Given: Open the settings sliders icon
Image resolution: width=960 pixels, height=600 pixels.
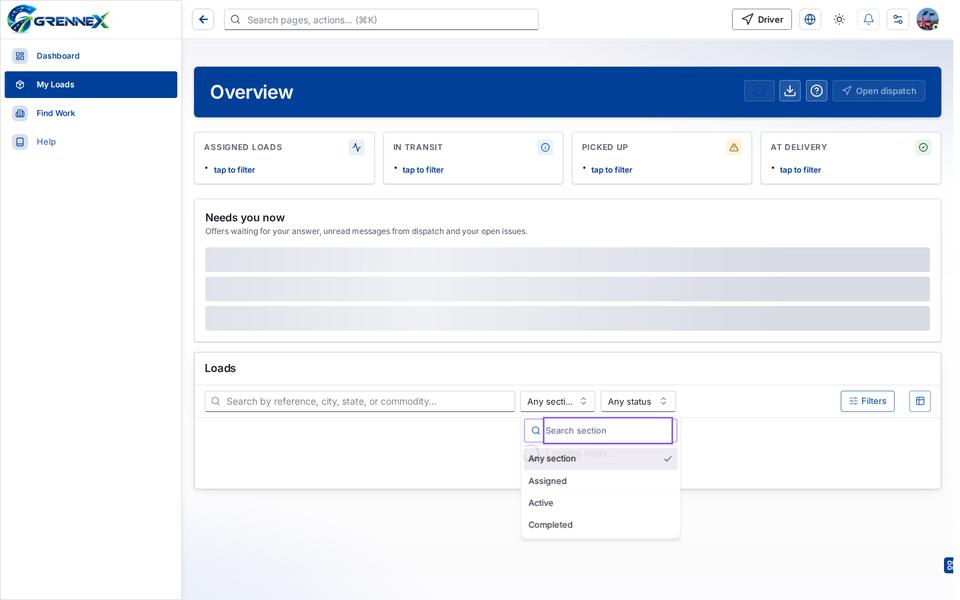Looking at the screenshot, I should click(898, 20).
